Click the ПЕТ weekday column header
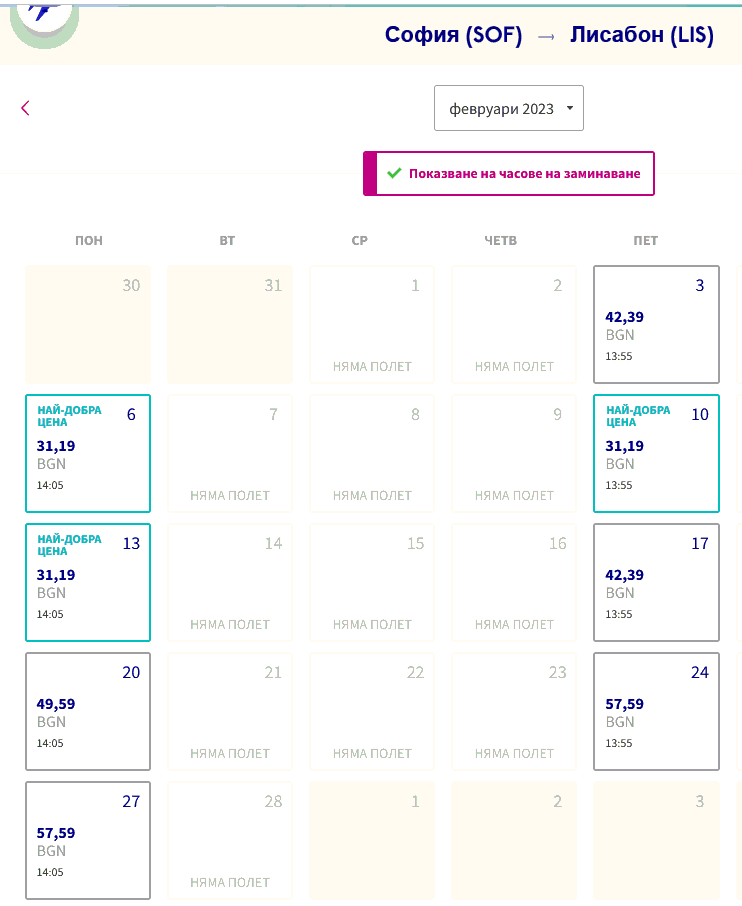Viewport: 742px width, 906px height. [646, 241]
